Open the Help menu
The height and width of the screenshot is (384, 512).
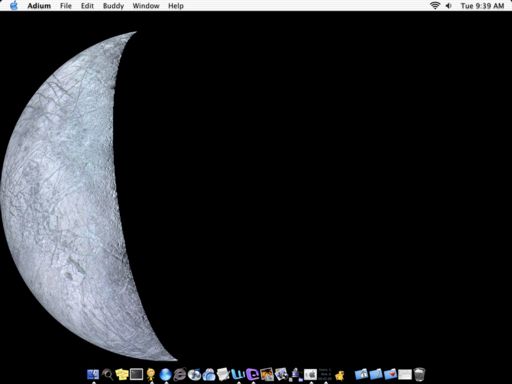point(176,6)
